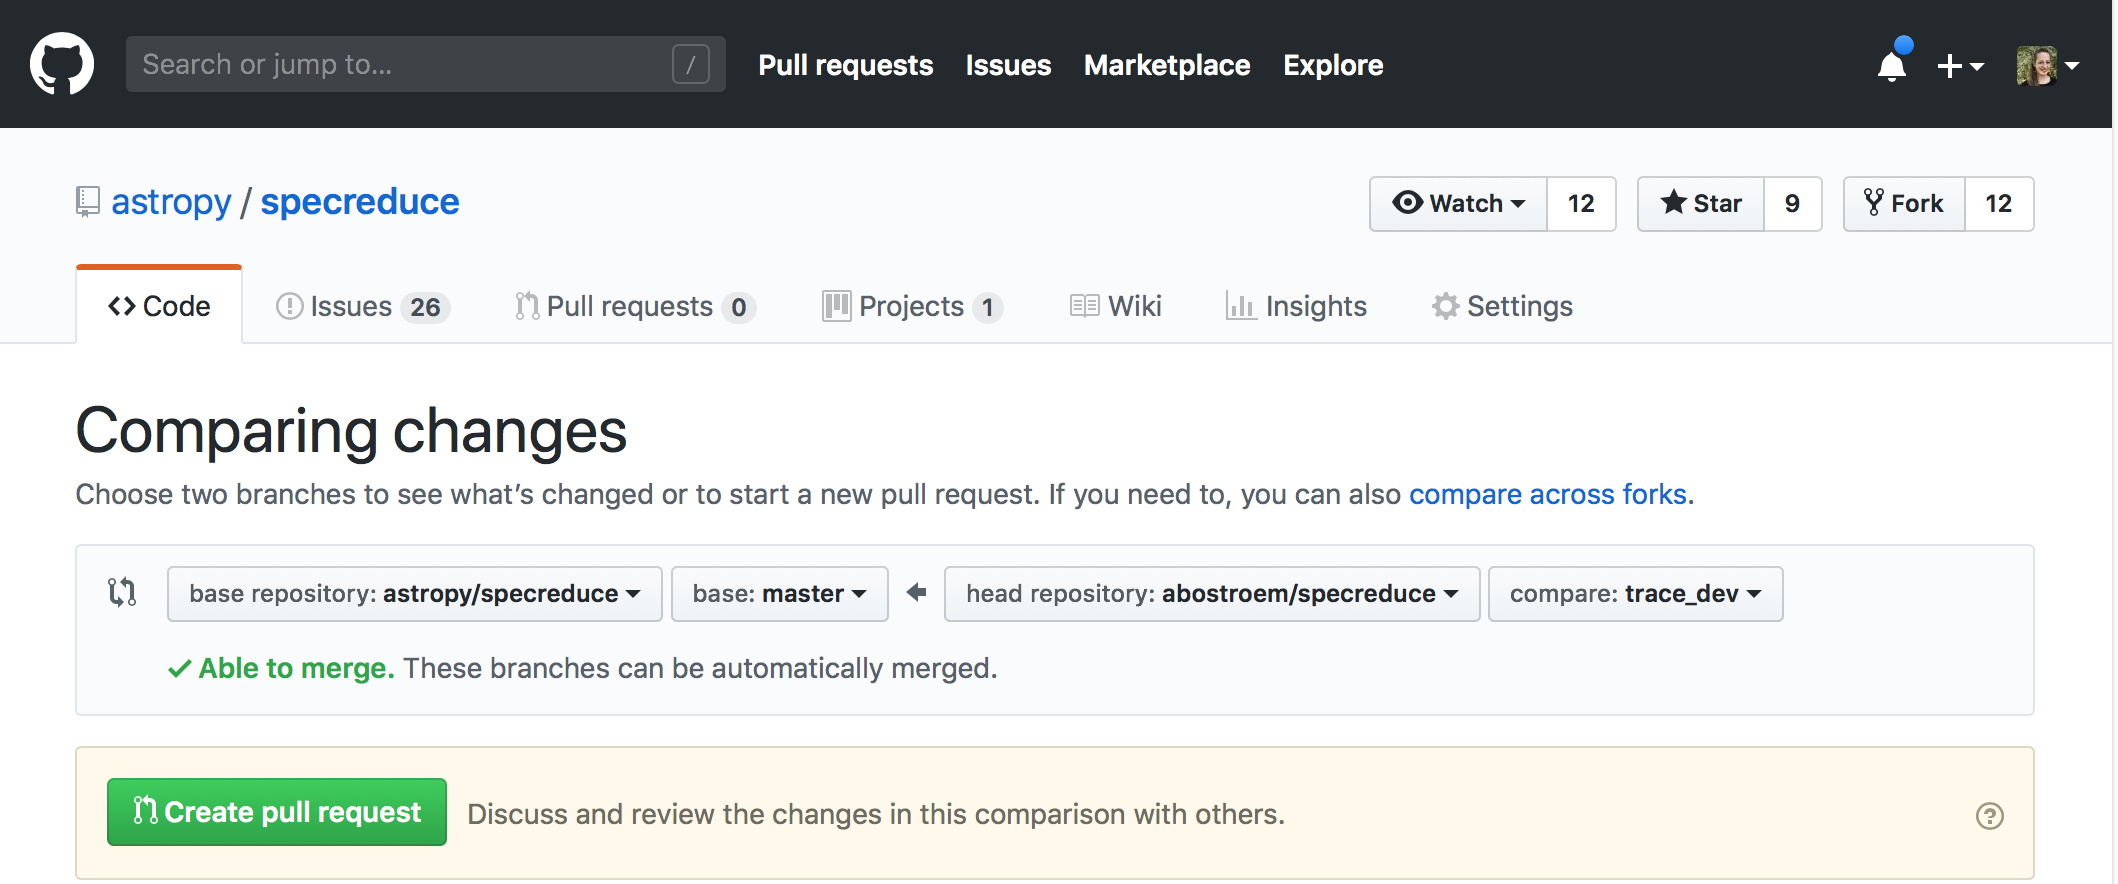
Task: Open the notifications bell
Action: (1891, 66)
